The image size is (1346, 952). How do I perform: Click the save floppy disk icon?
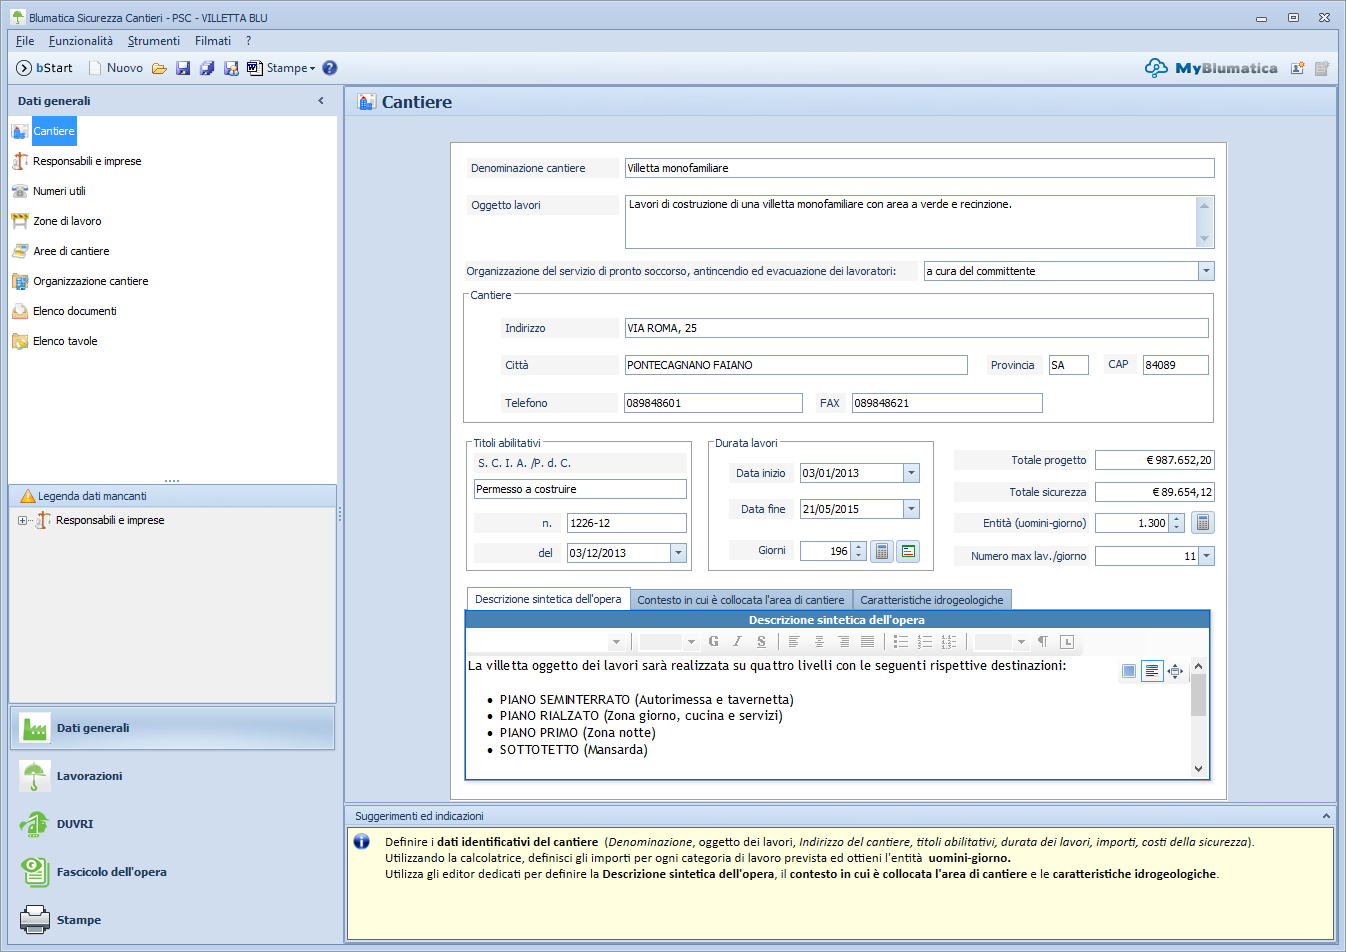tap(183, 68)
